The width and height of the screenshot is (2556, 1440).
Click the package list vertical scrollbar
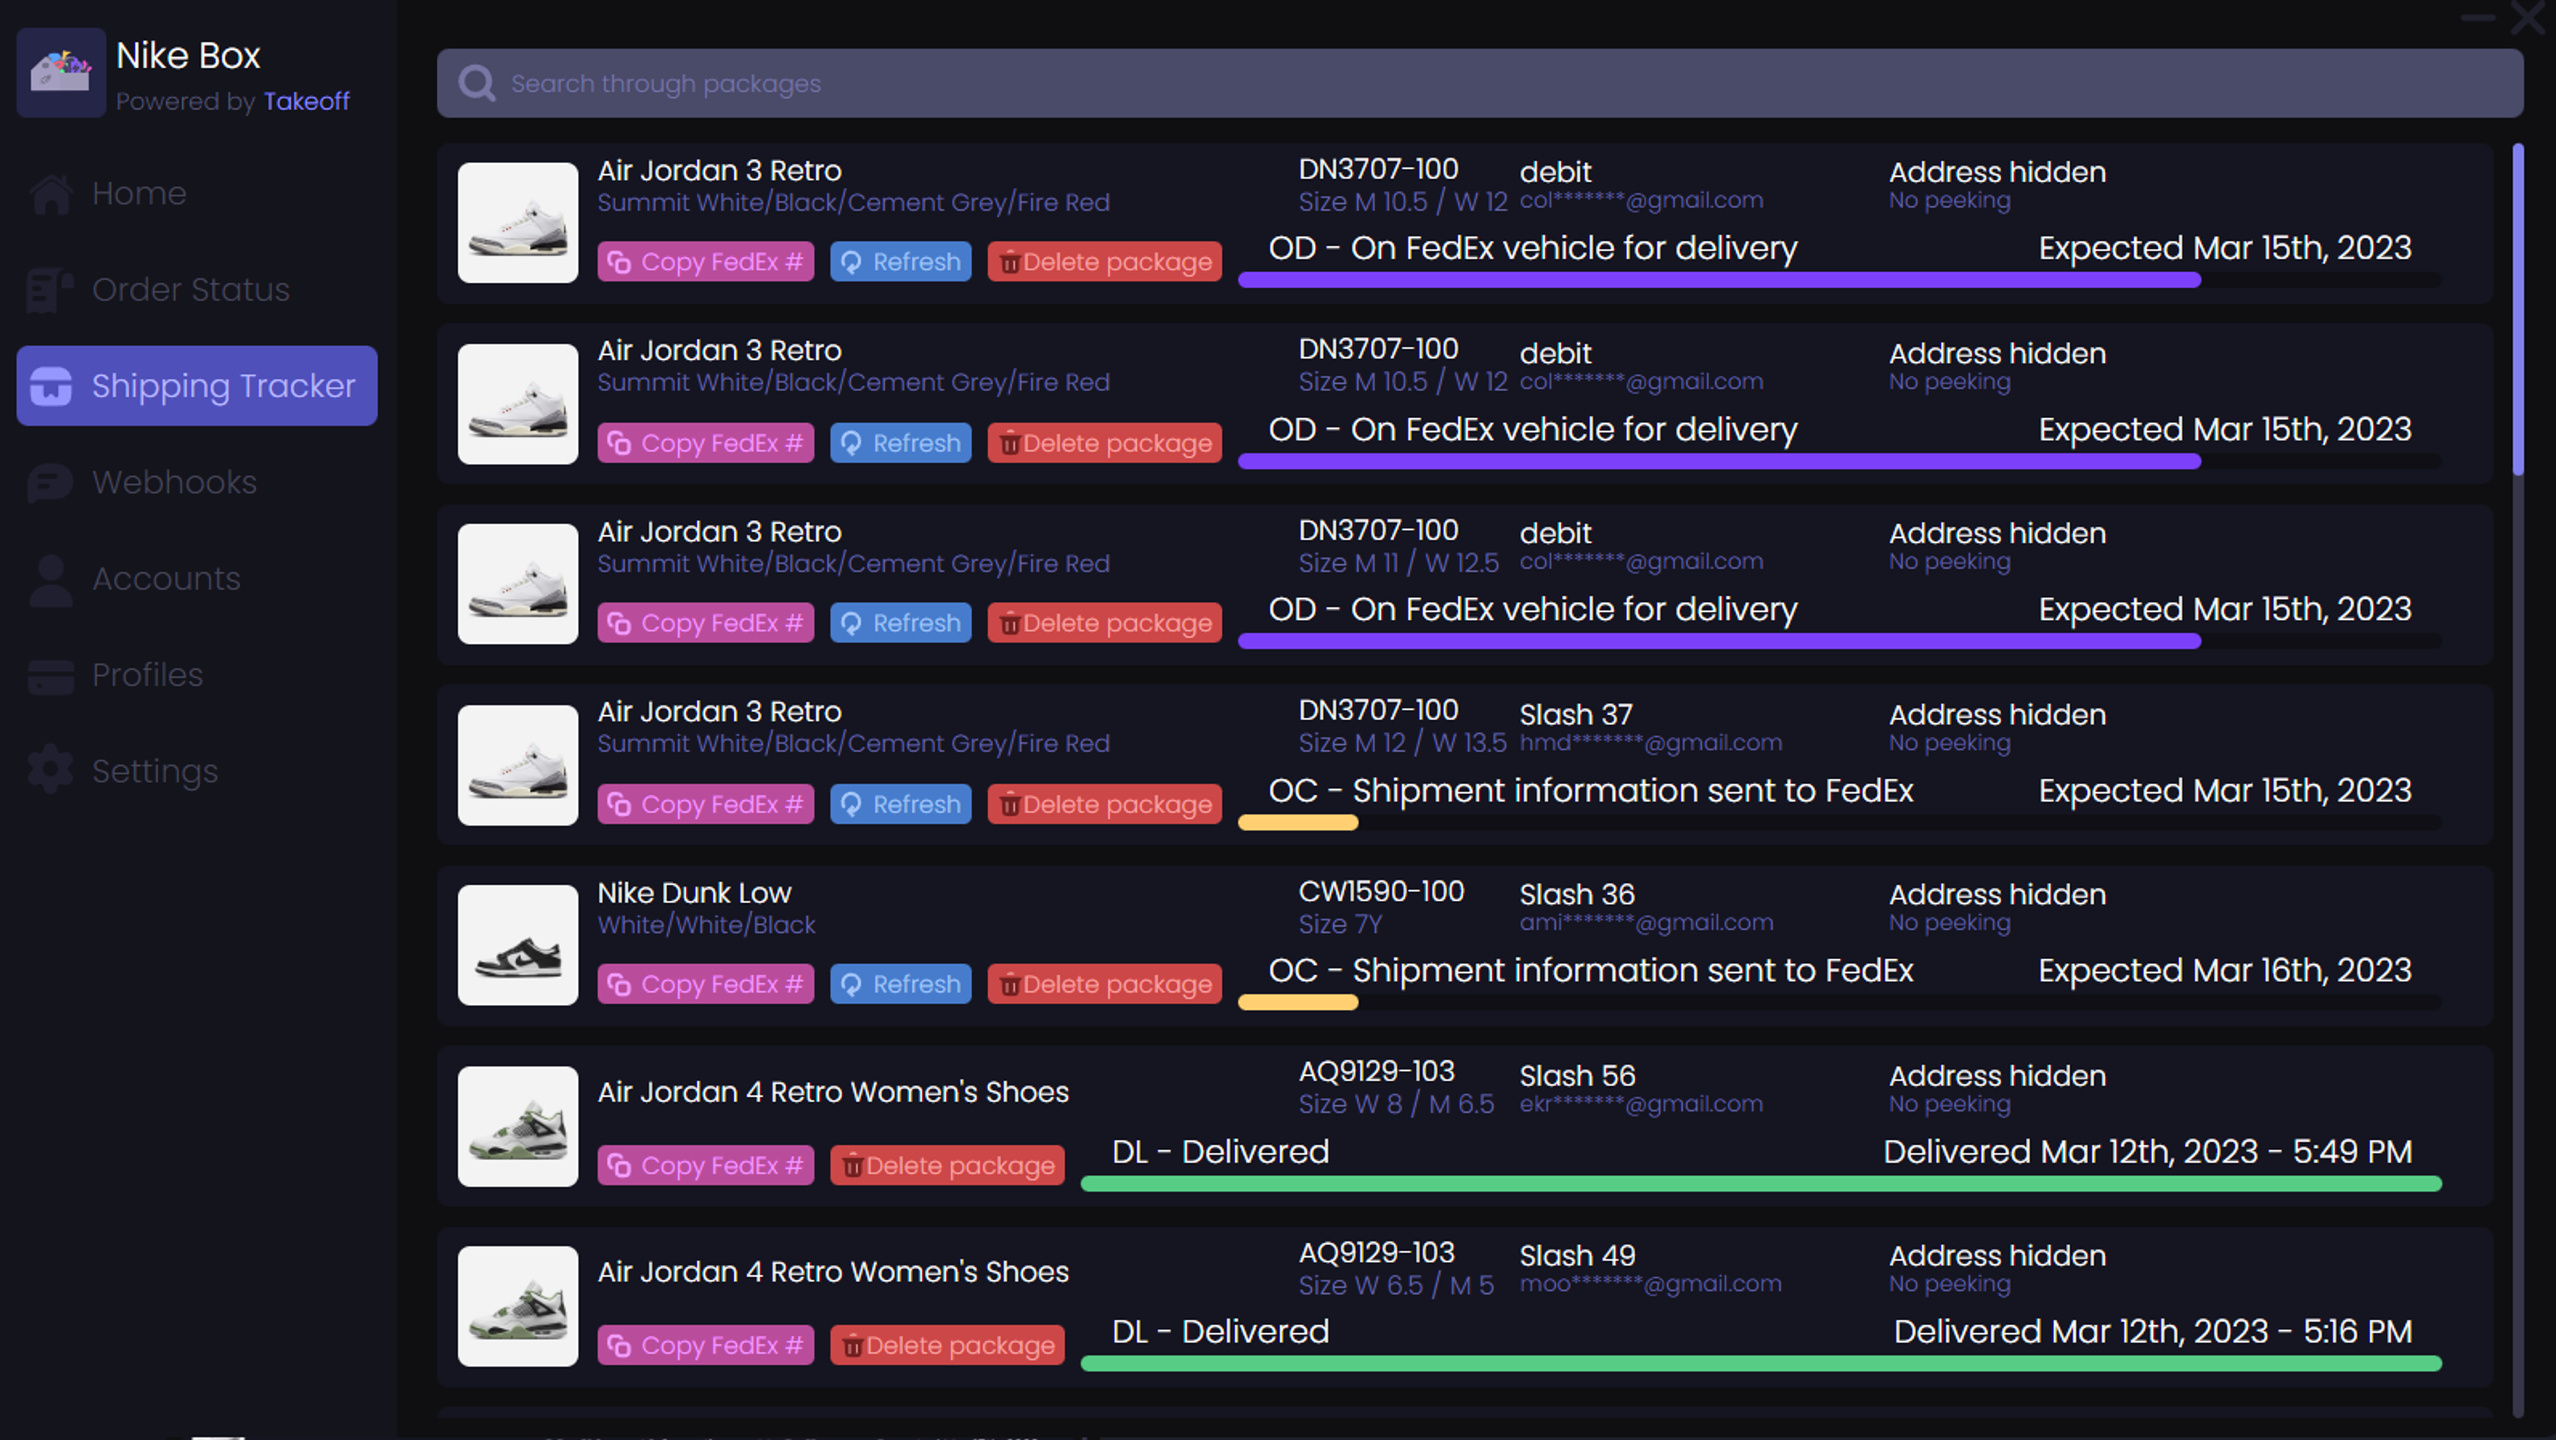(x=2517, y=310)
